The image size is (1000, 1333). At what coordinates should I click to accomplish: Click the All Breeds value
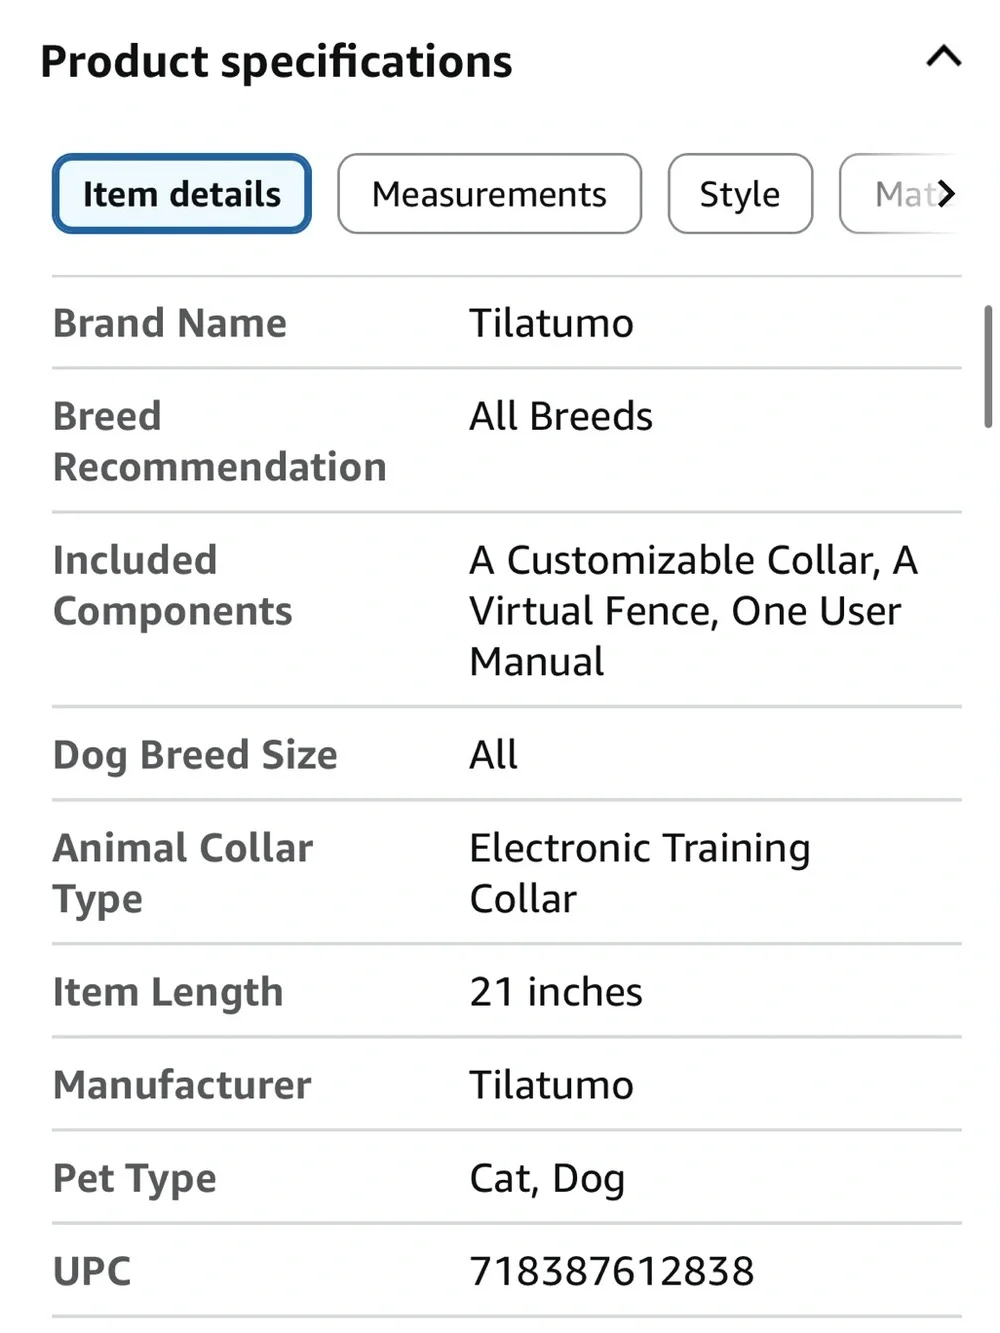tap(561, 416)
